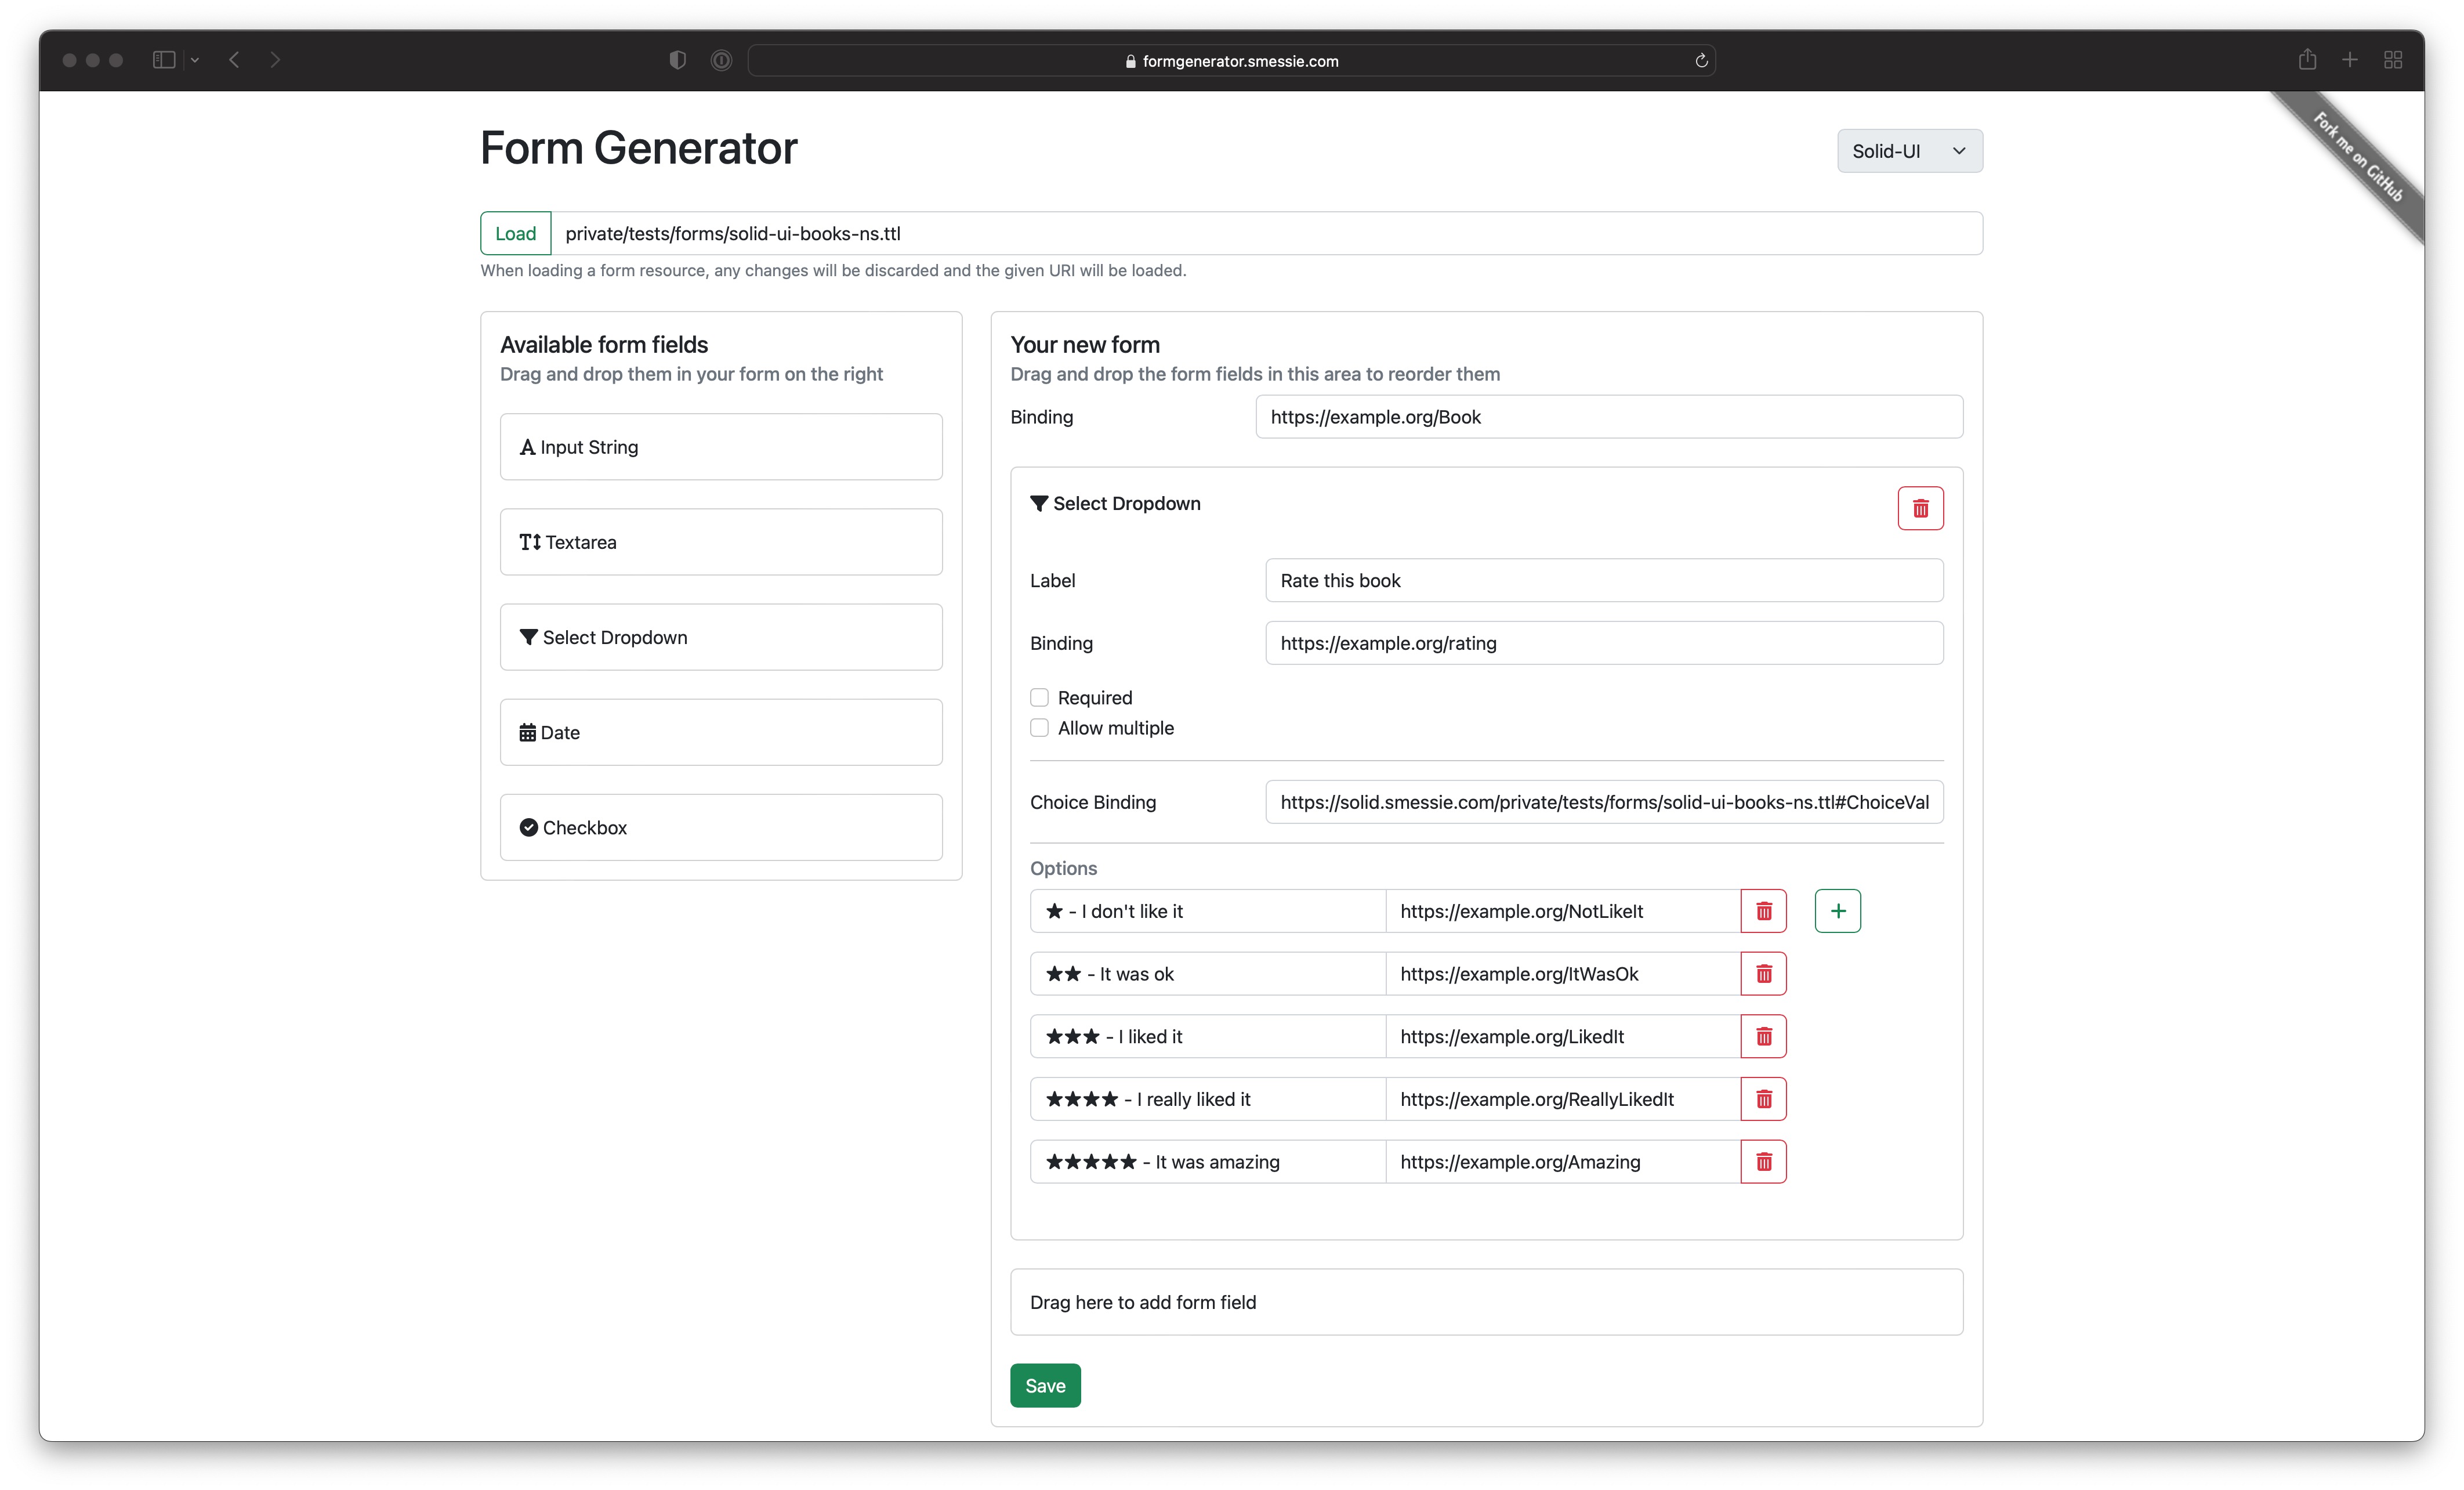Image resolution: width=2464 pixels, height=1490 pixels.
Task: Click the filter icon in form's Select Dropdown header
Action: click(x=1039, y=504)
